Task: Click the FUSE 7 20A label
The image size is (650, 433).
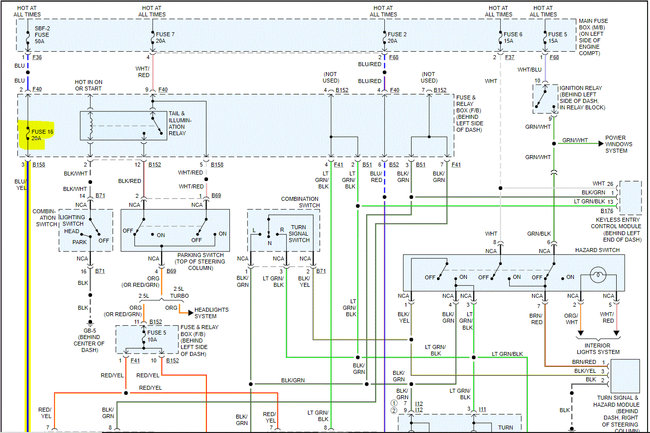Action: pos(165,37)
